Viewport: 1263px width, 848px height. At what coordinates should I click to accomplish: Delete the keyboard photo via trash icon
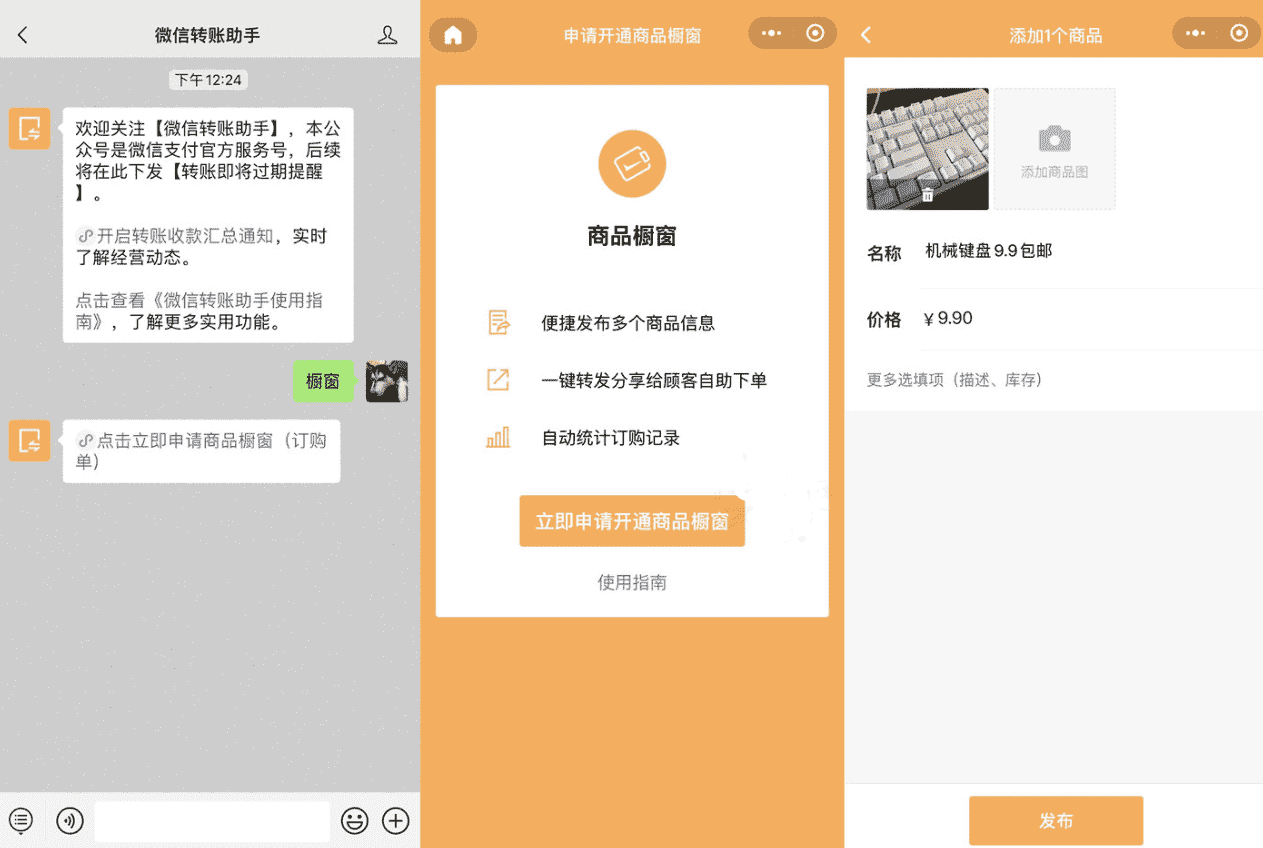pyautogui.click(x=927, y=195)
